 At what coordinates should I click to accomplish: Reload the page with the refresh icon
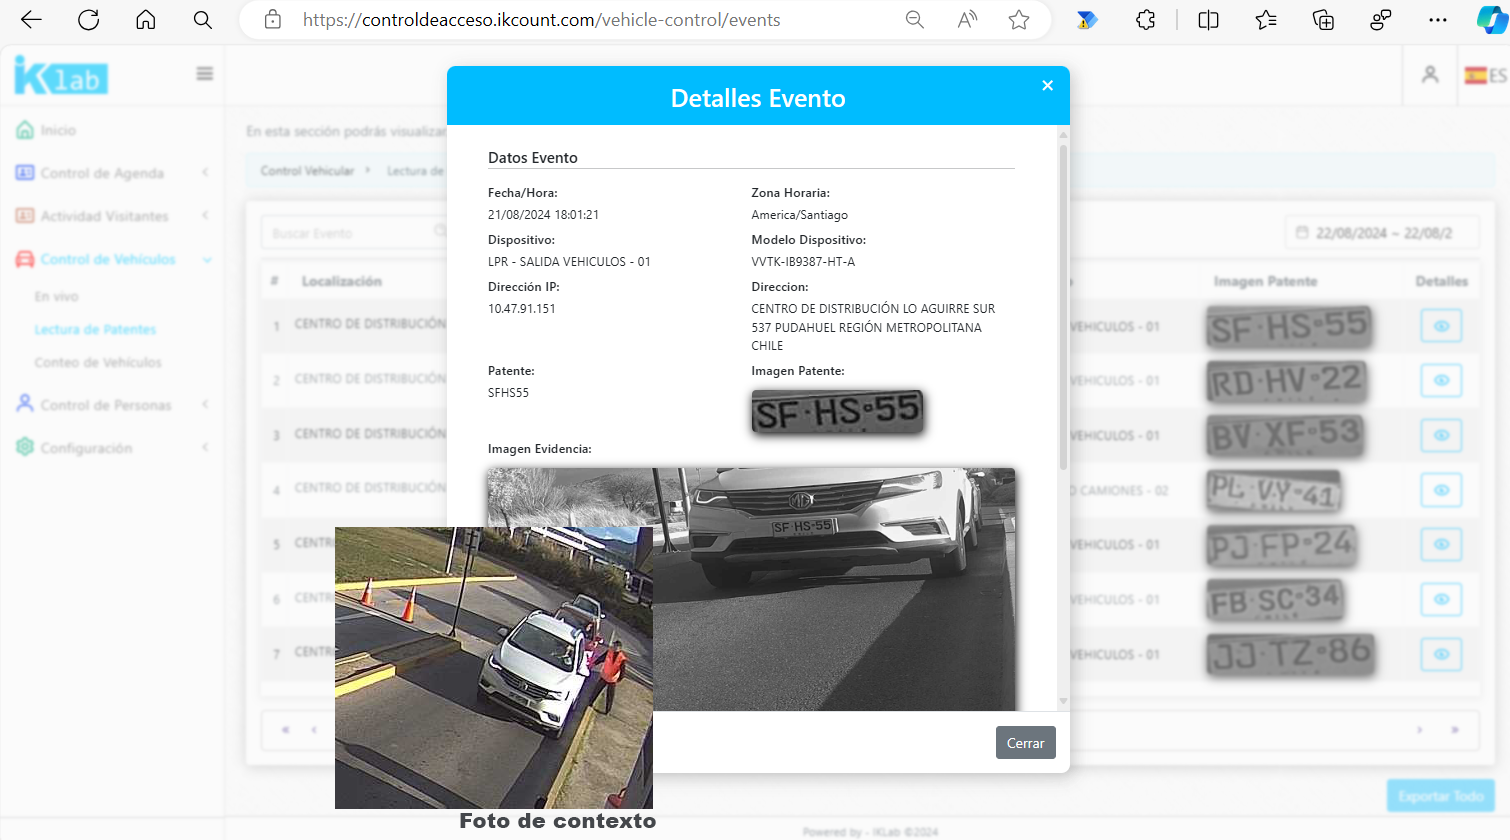point(89,20)
